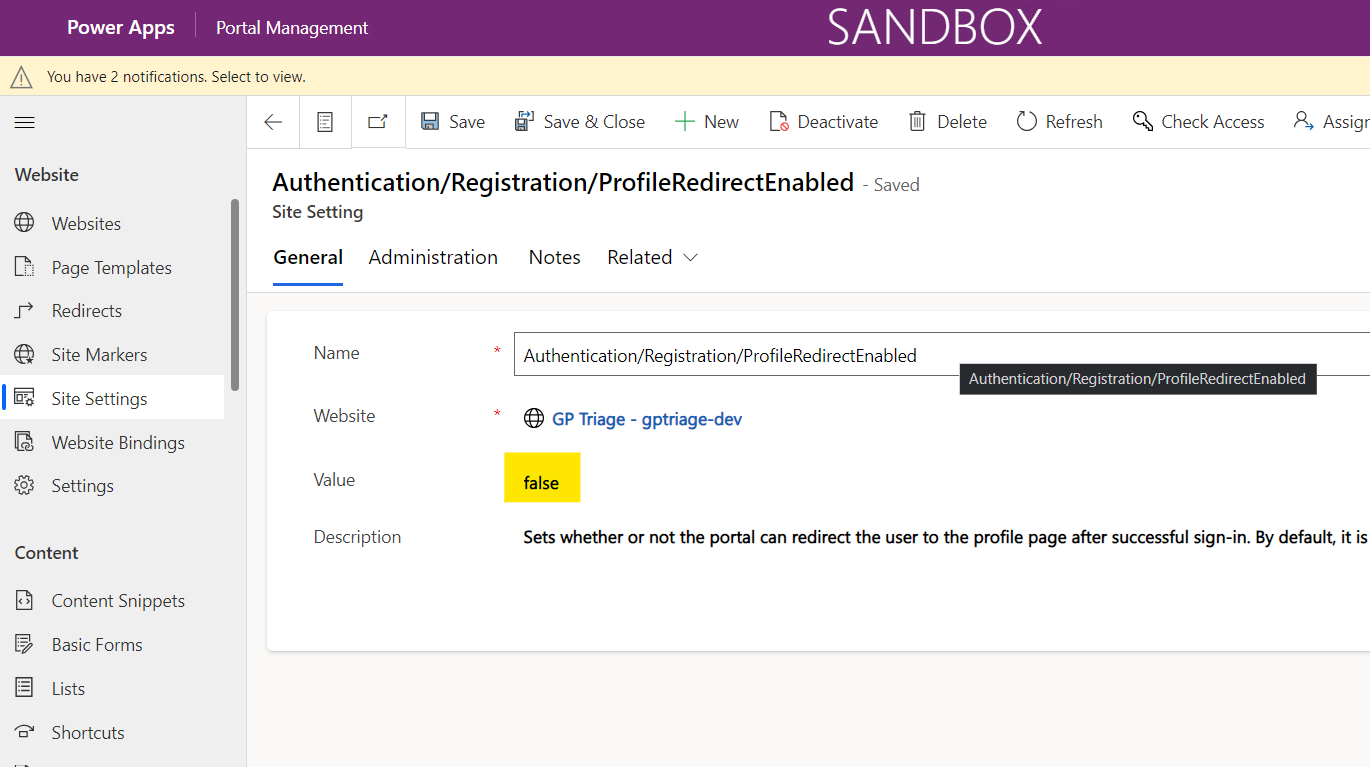Image resolution: width=1370 pixels, height=767 pixels.
Task: Click the Website section heading
Action: click(x=46, y=175)
